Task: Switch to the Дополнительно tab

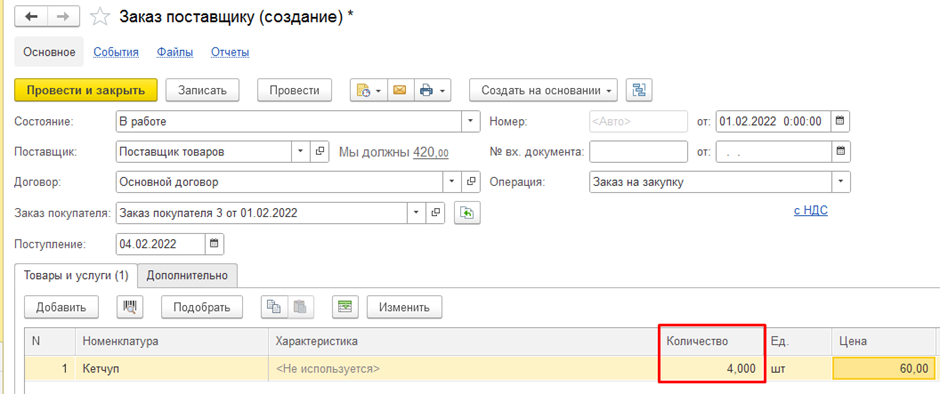Action: point(187,275)
